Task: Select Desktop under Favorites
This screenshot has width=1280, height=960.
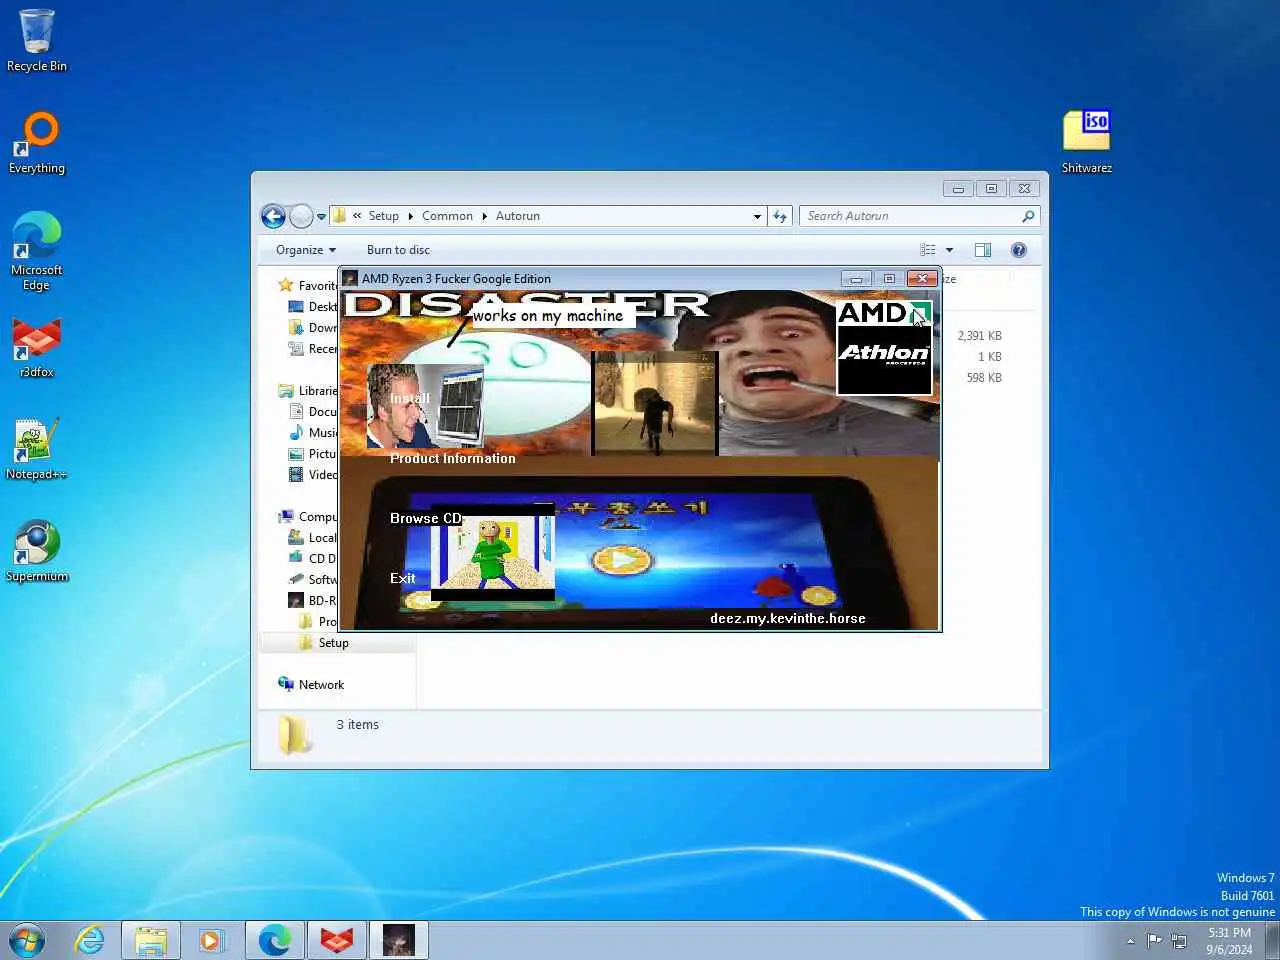Action: 312,306
